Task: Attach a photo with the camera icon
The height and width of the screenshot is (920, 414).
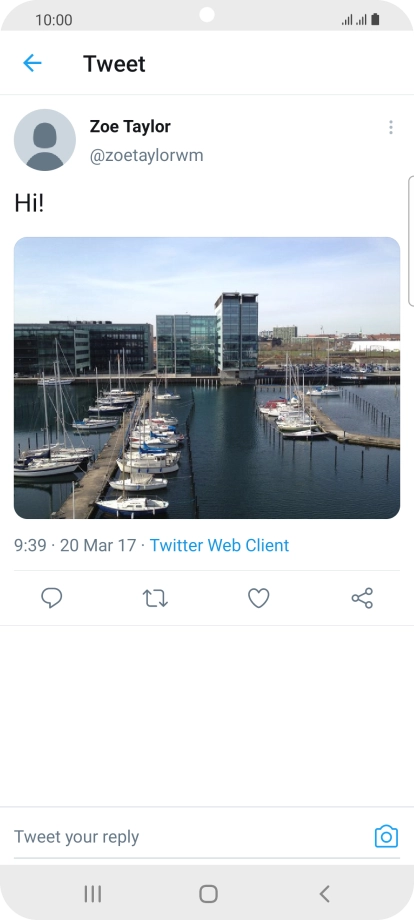Action: [x=386, y=837]
